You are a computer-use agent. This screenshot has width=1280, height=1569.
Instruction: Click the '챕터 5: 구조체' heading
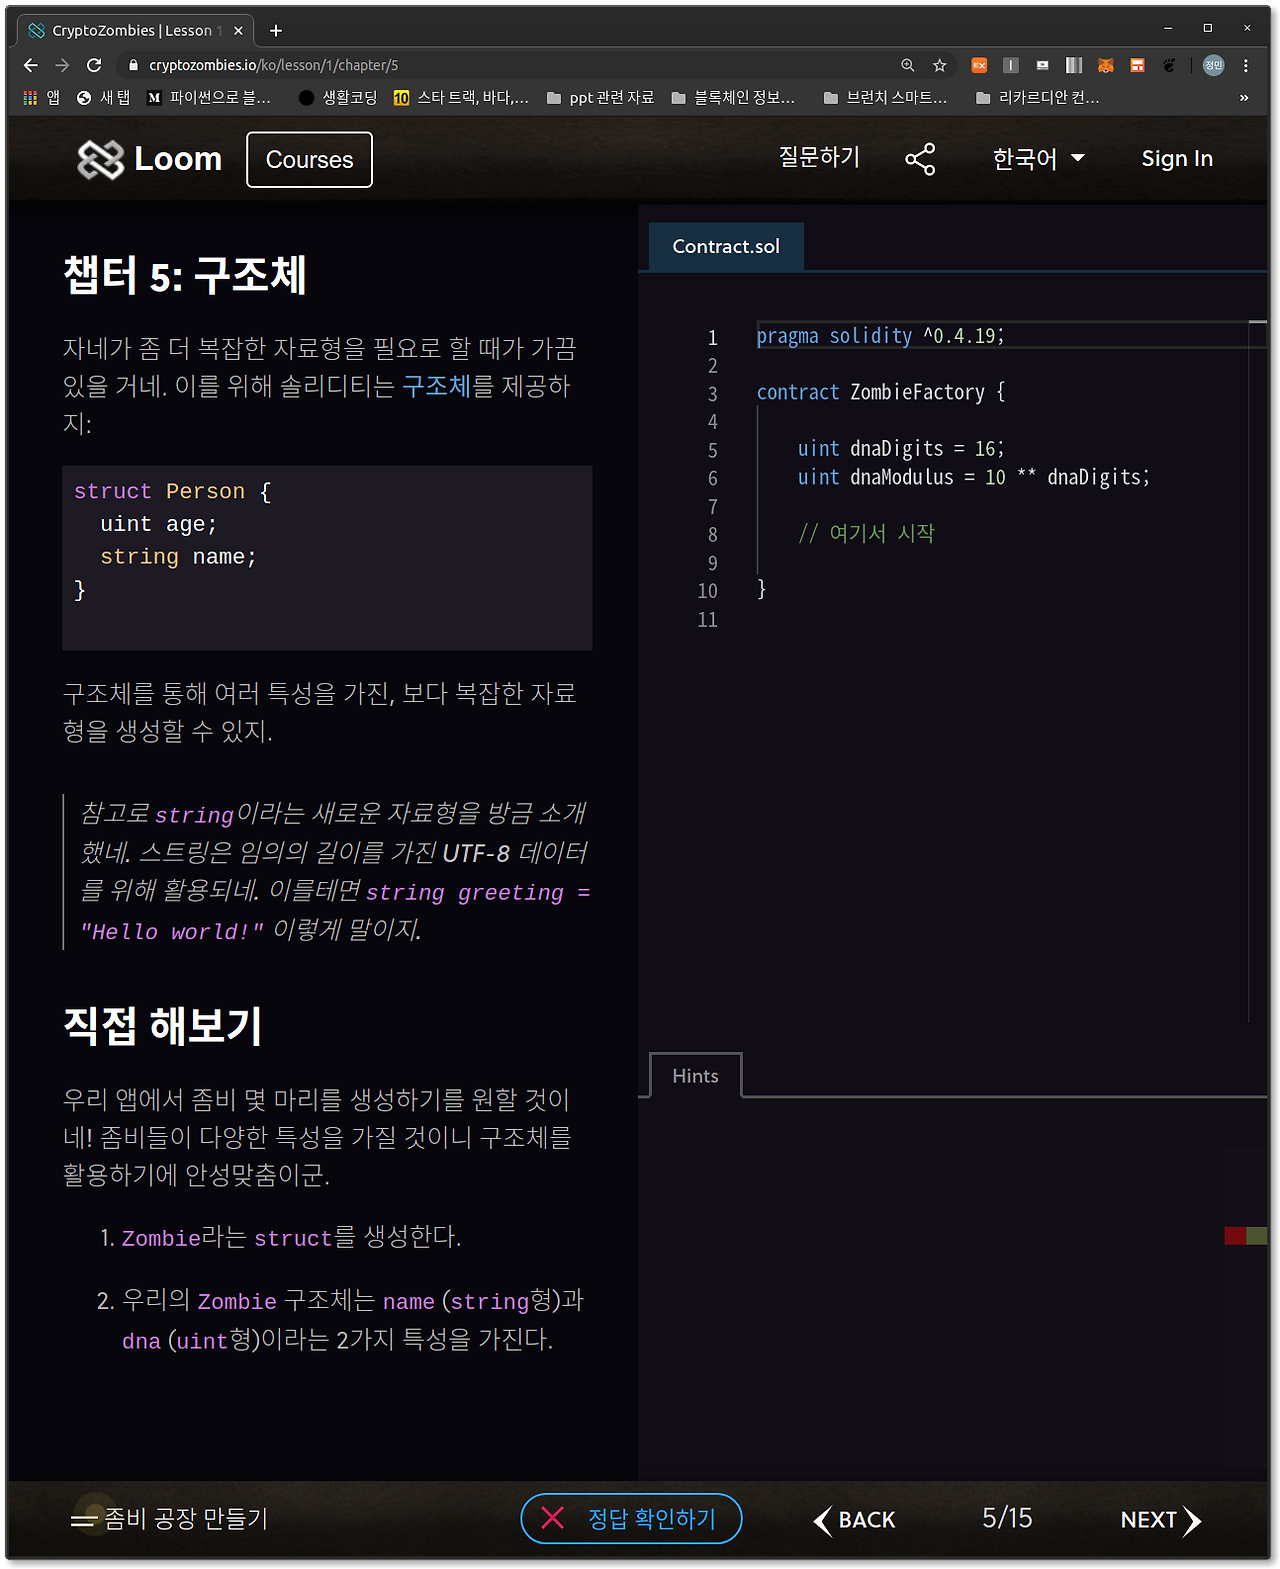(x=185, y=275)
